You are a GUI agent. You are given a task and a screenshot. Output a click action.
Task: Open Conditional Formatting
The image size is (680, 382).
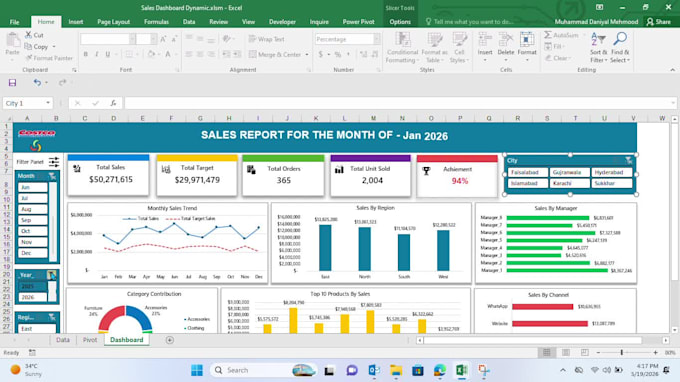402,48
